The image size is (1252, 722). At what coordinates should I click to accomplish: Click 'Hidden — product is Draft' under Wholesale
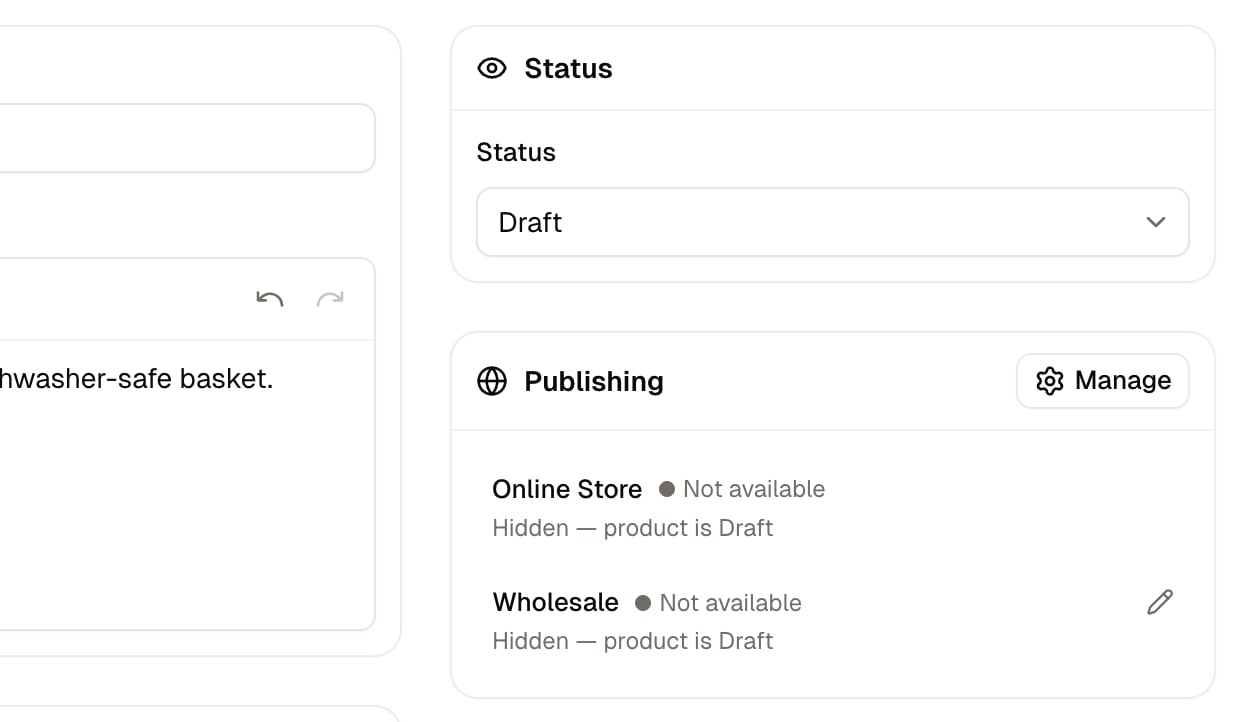click(x=633, y=641)
